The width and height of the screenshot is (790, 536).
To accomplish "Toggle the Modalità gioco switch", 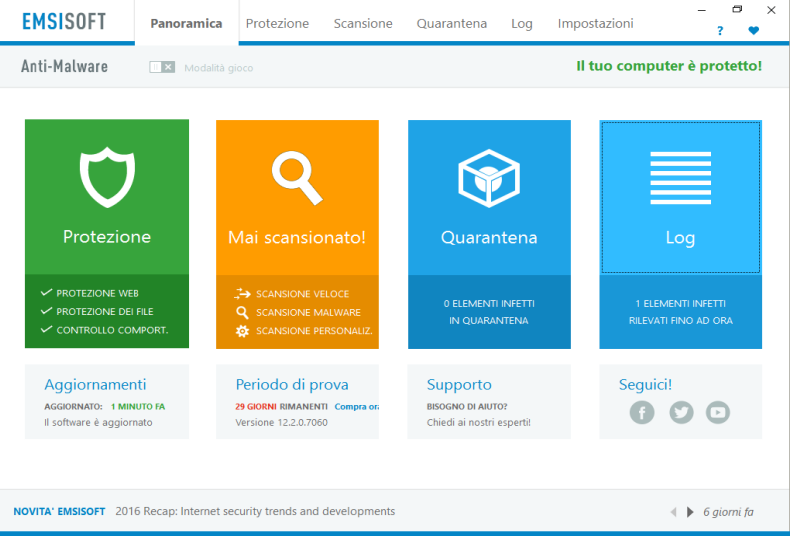I will pyautogui.click(x=162, y=67).
